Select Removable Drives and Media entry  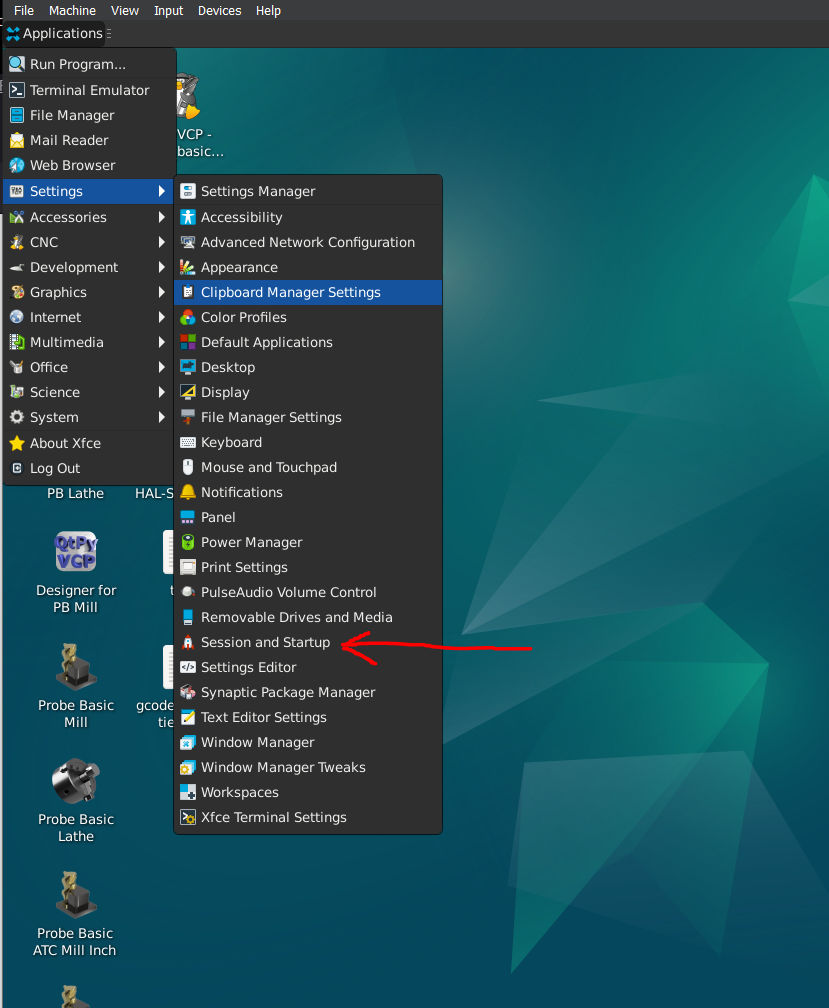pyautogui.click(x=308, y=617)
